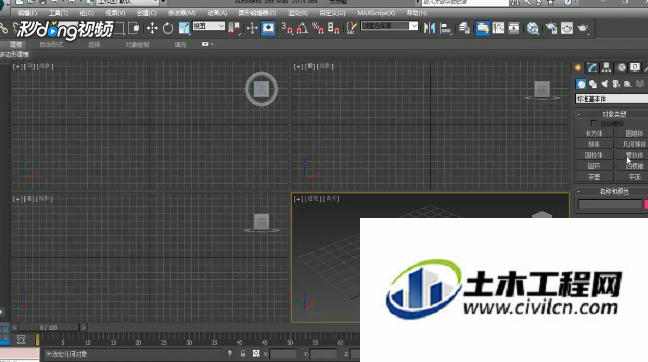Open the Display tab in command panel

pos(635,68)
